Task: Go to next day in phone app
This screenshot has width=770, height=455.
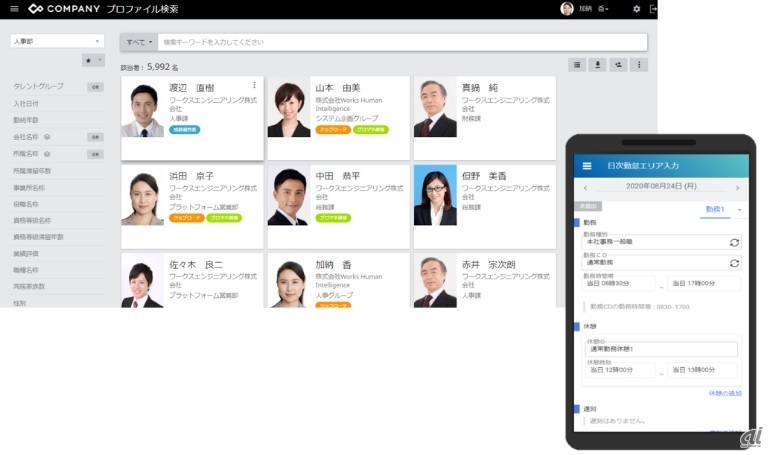Action: coord(738,188)
